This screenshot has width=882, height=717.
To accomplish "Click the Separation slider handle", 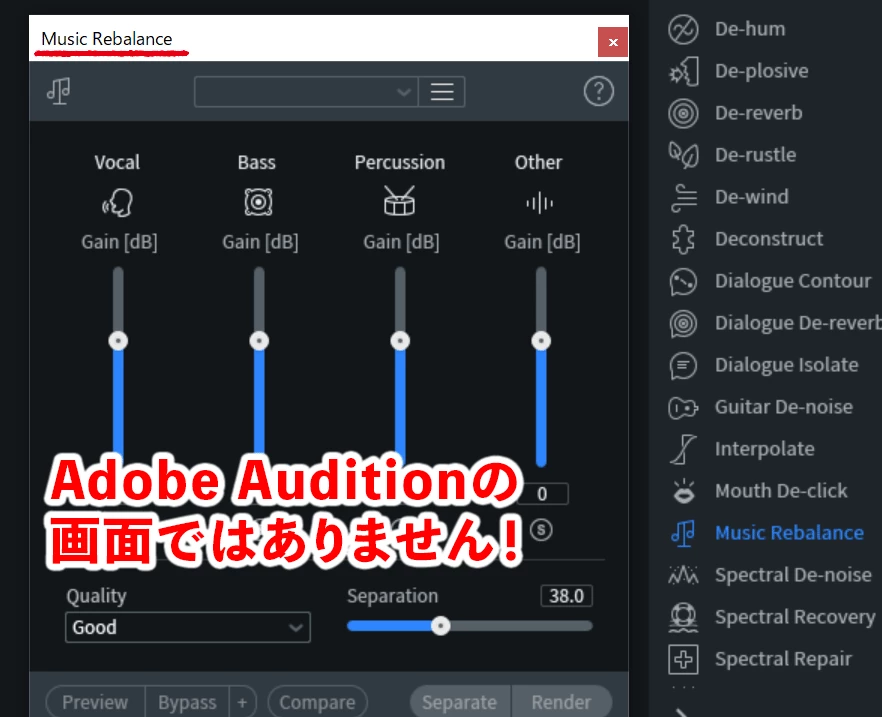I will tap(441, 626).
